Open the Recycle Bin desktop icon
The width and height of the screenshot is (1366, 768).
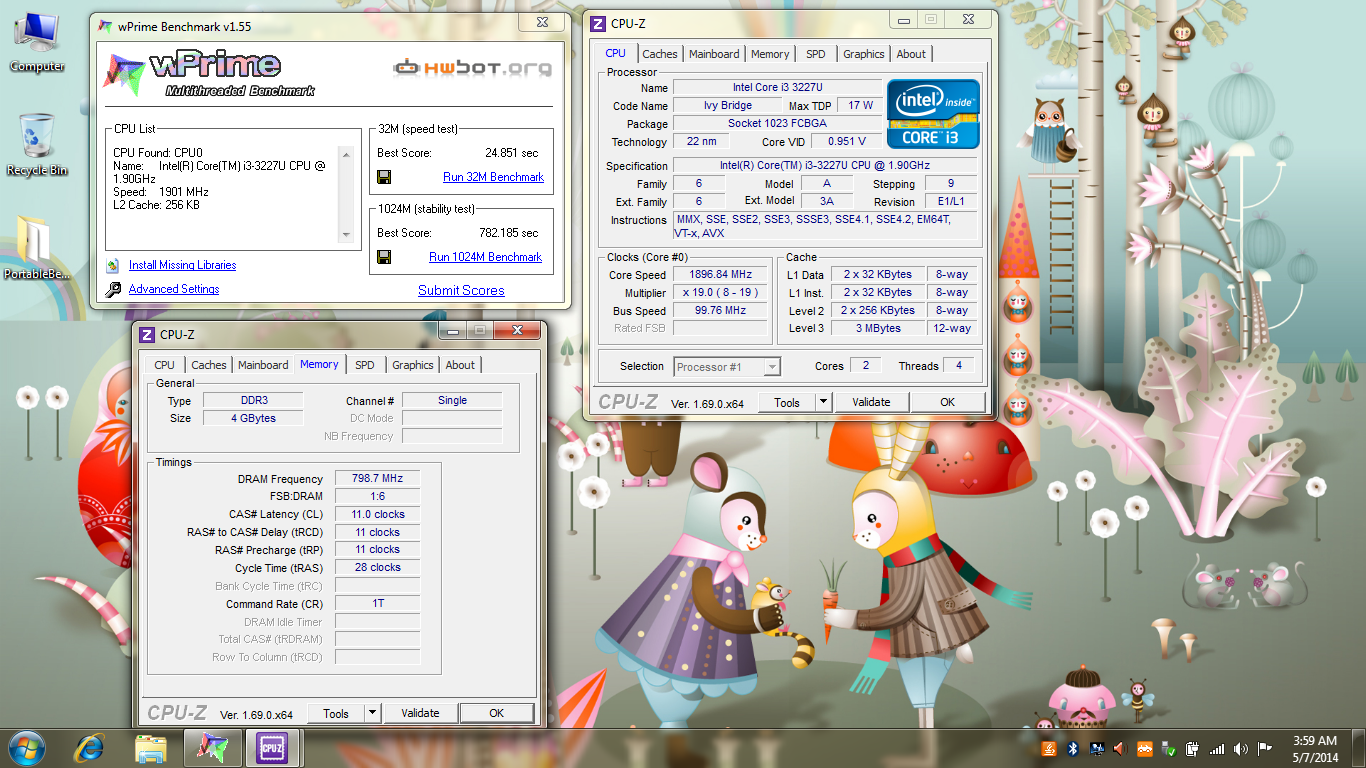tap(36, 145)
